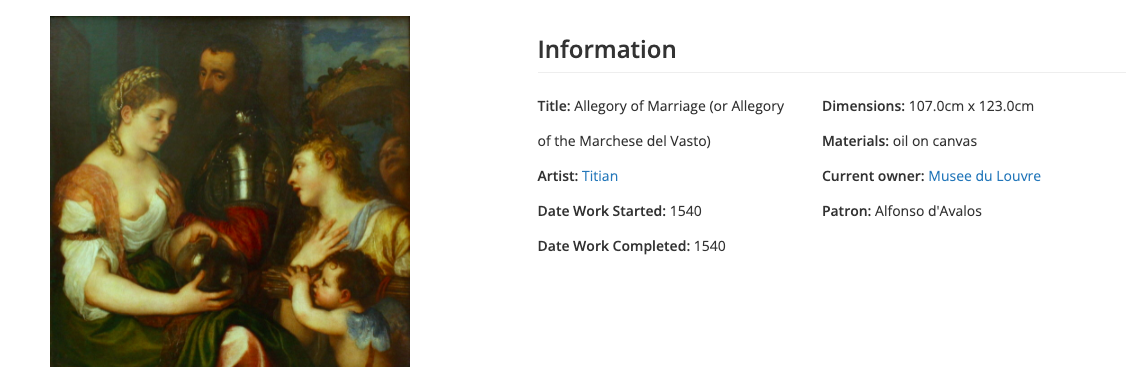Click the Dimensions label

[x=863, y=106]
